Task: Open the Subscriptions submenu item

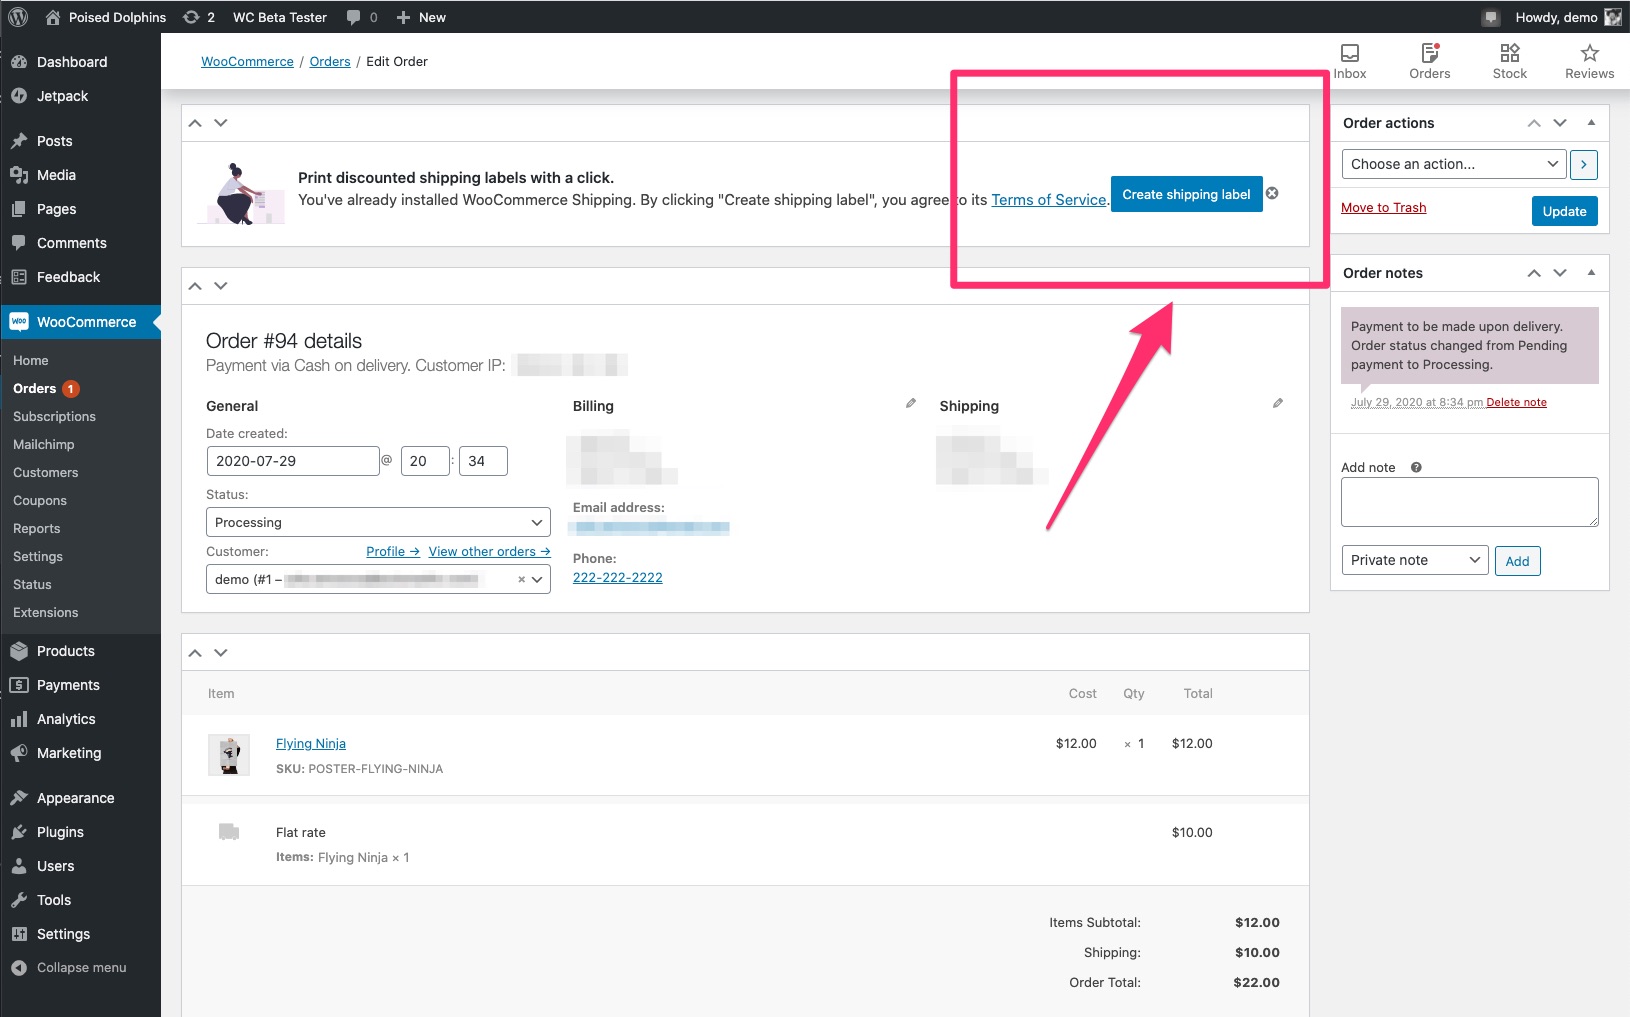Action: point(54,416)
